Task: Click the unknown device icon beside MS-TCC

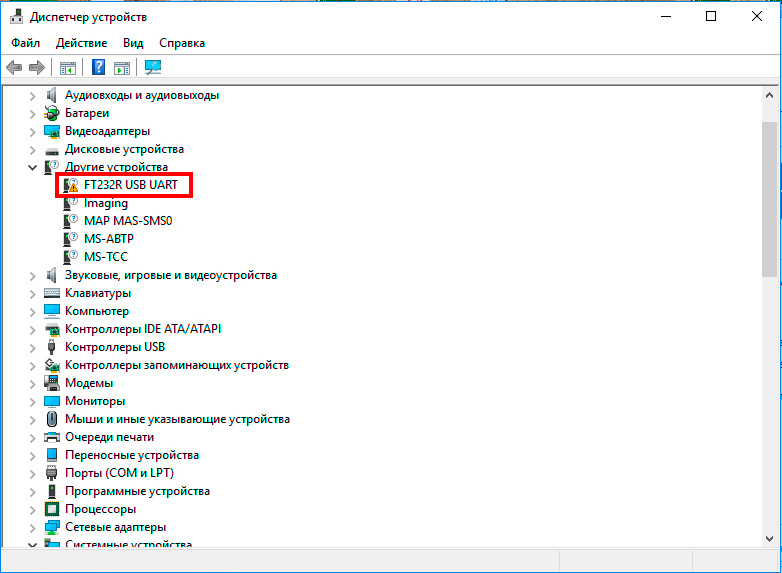Action: pyautogui.click(x=71, y=257)
